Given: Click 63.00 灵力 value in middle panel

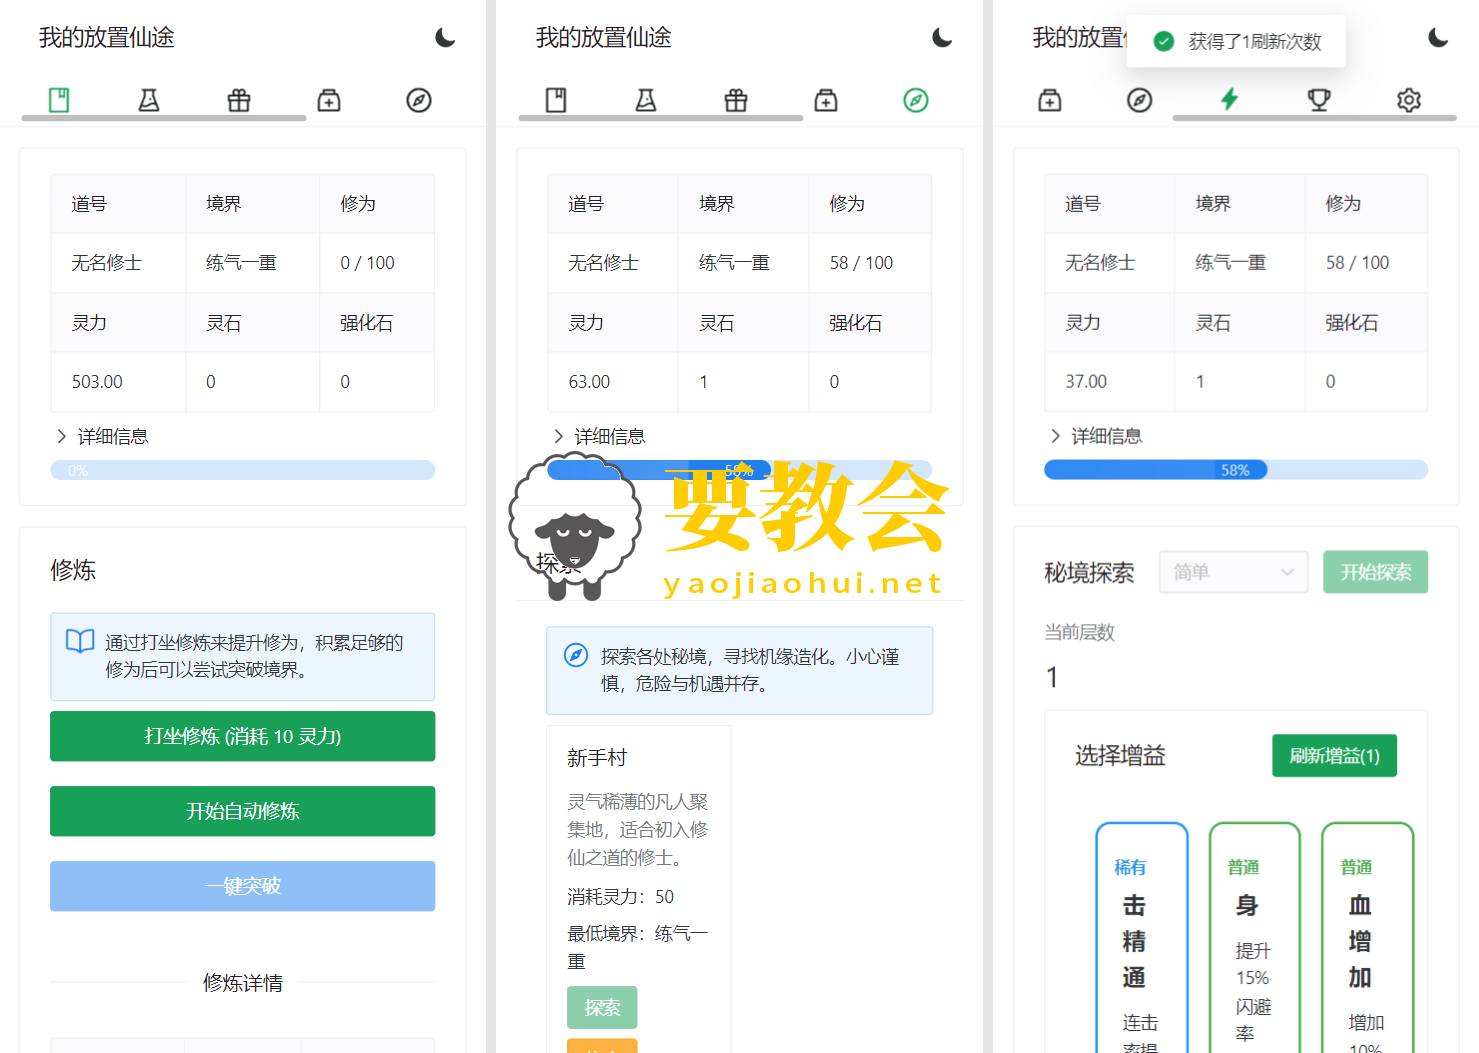Looking at the screenshot, I should pos(589,382).
